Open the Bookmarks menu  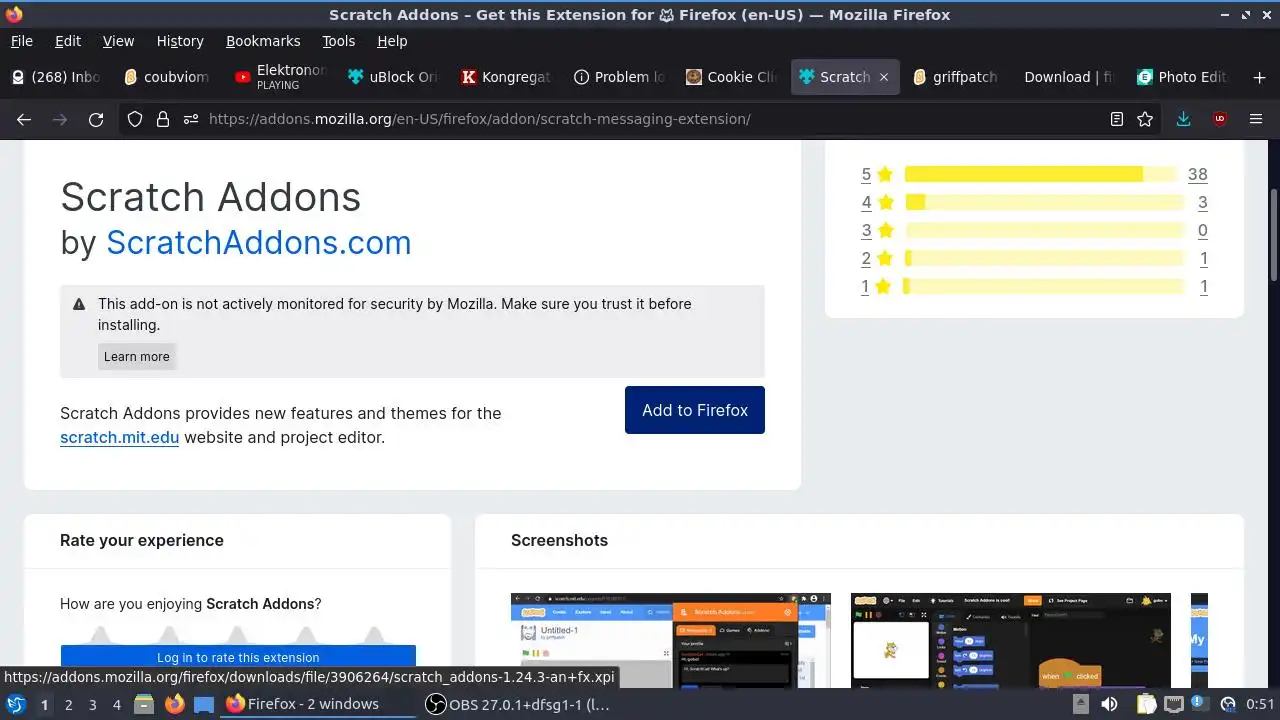pyautogui.click(x=263, y=41)
